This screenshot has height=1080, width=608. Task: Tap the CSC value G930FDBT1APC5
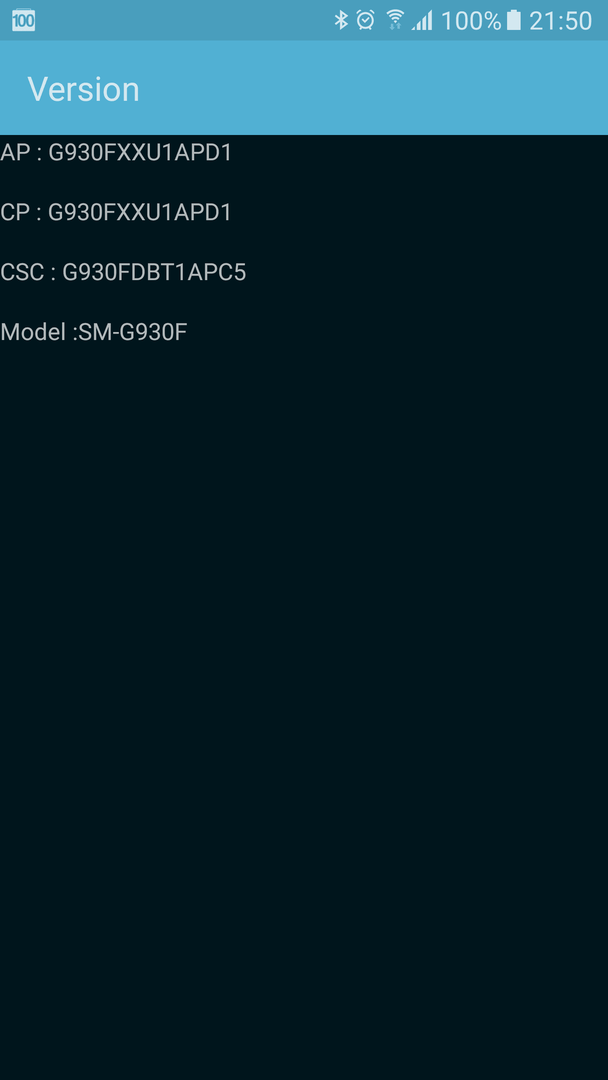coord(154,272)
